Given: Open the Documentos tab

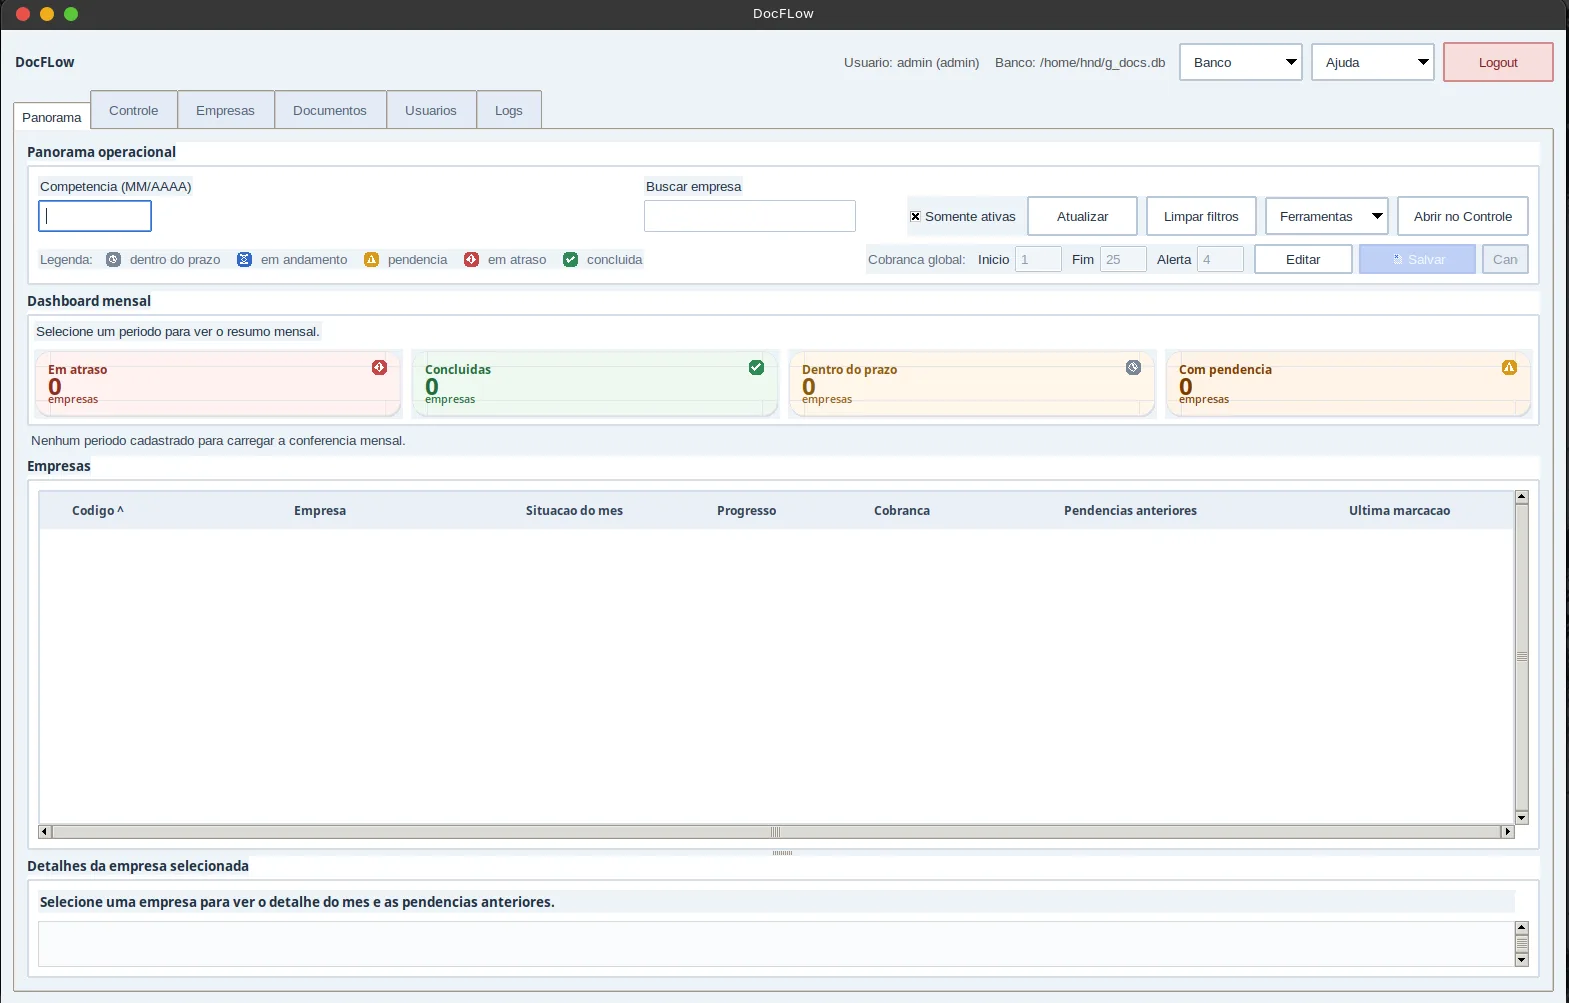Looking at the screenshot, I should click(x=330, y=110).
